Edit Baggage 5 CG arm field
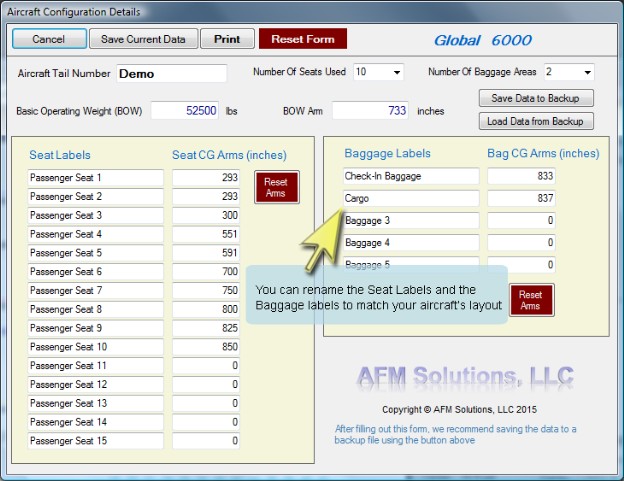Viewport: 624px width, 481px height. [x=521, y=265]
